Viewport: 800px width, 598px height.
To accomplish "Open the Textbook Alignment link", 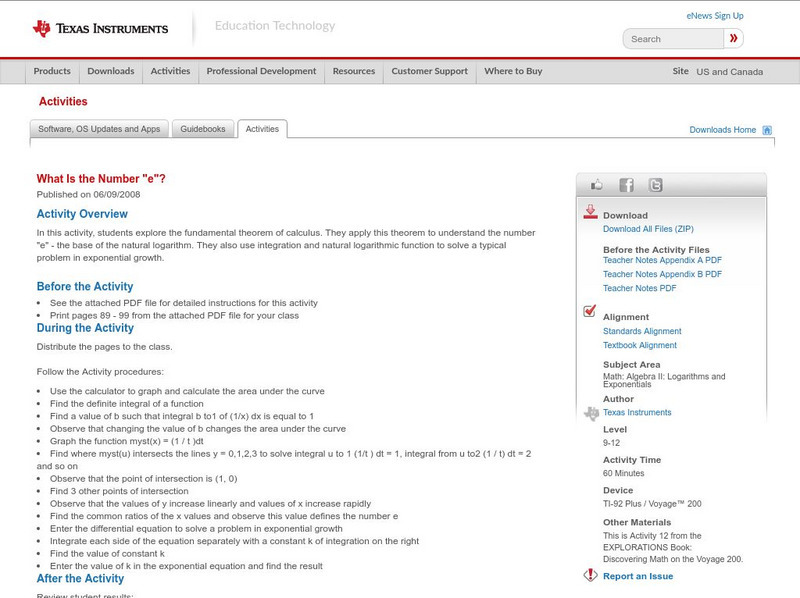I will point(640,345).
